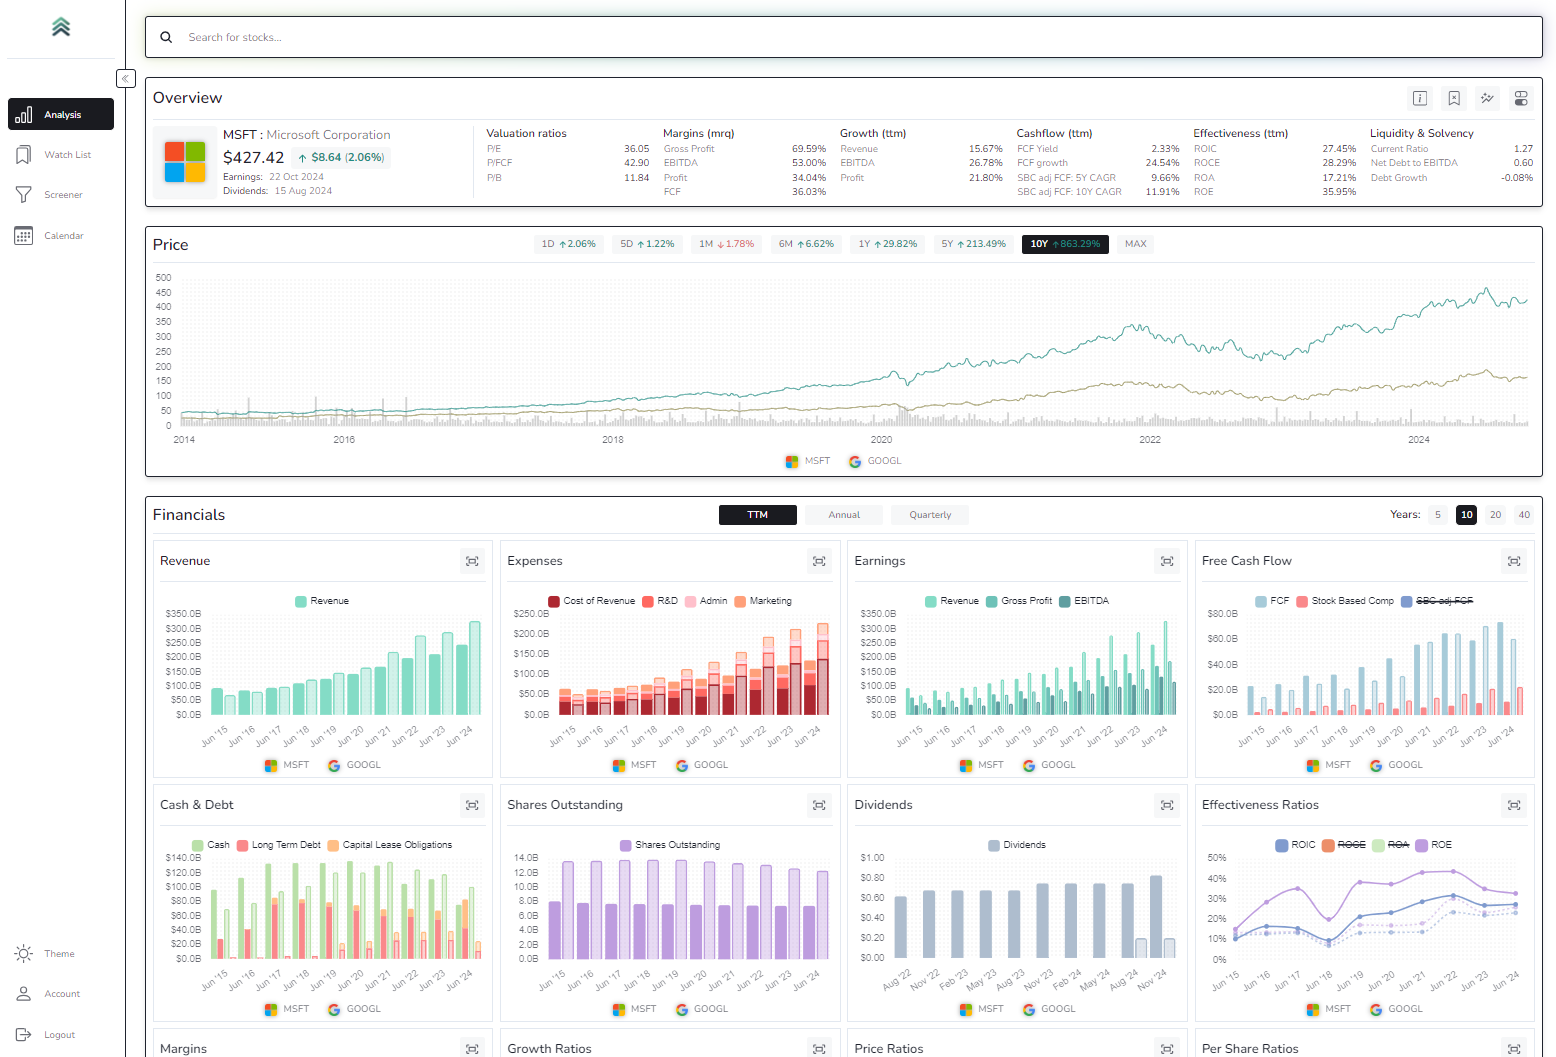Click the Microsoft logo in the Overview
Viewport: 1556px width, 1057px height.
185,162
